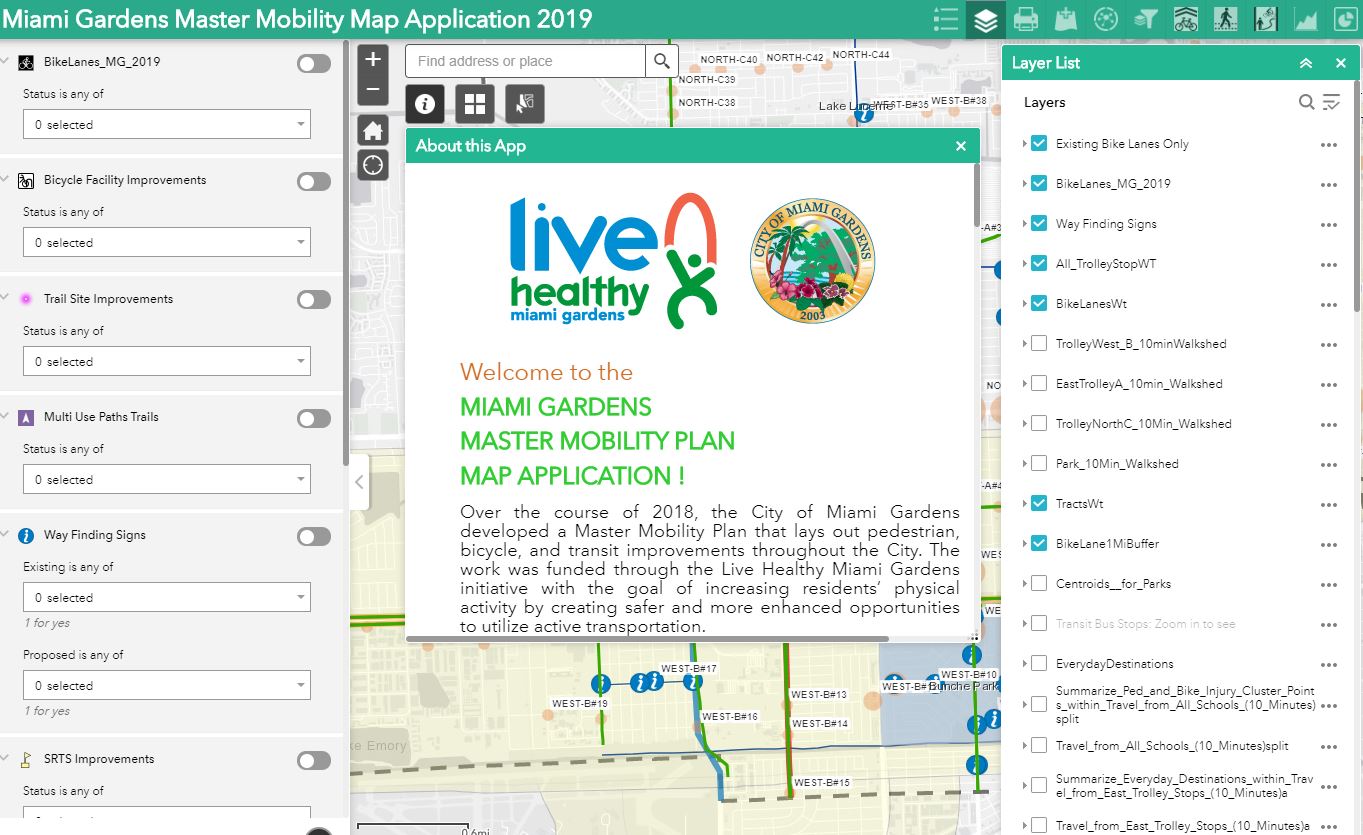Open BikeLanes_MG_2019 Status dropdown
The width and height of the screenshot is (1363, 835).
[x=167, y=124]
